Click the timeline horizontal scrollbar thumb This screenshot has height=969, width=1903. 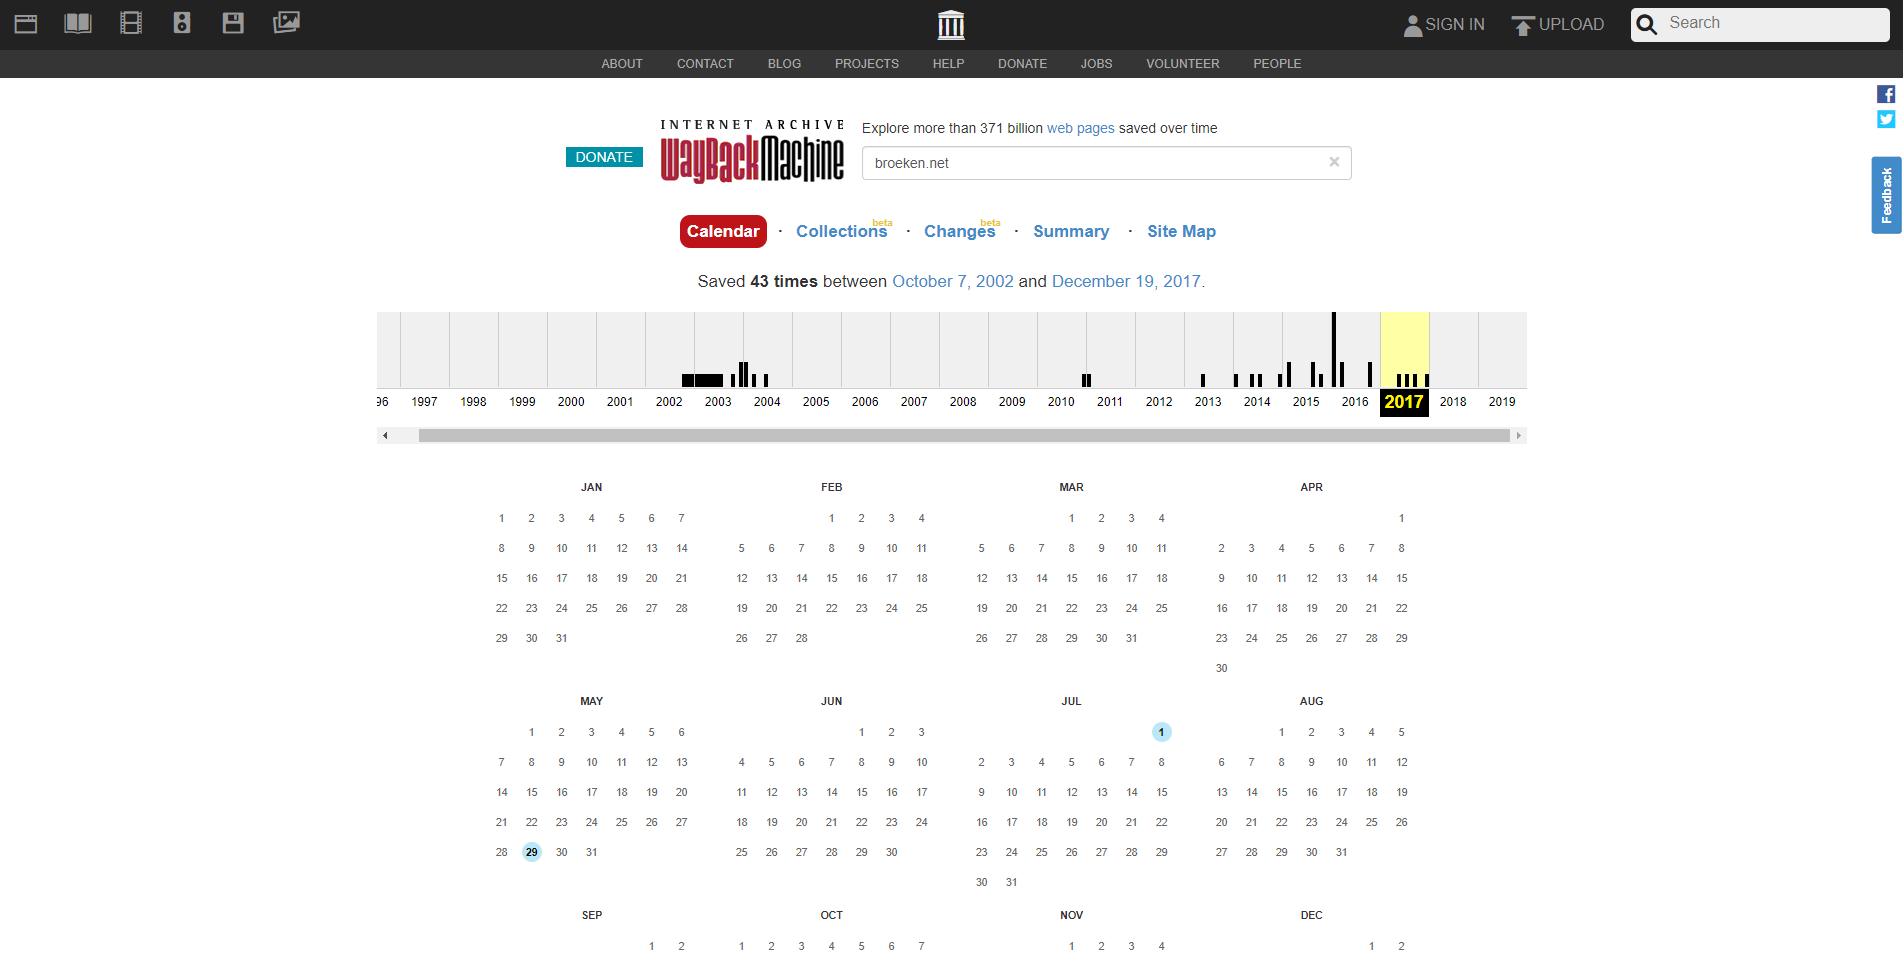pyautogui.click(x=964, y=435)
